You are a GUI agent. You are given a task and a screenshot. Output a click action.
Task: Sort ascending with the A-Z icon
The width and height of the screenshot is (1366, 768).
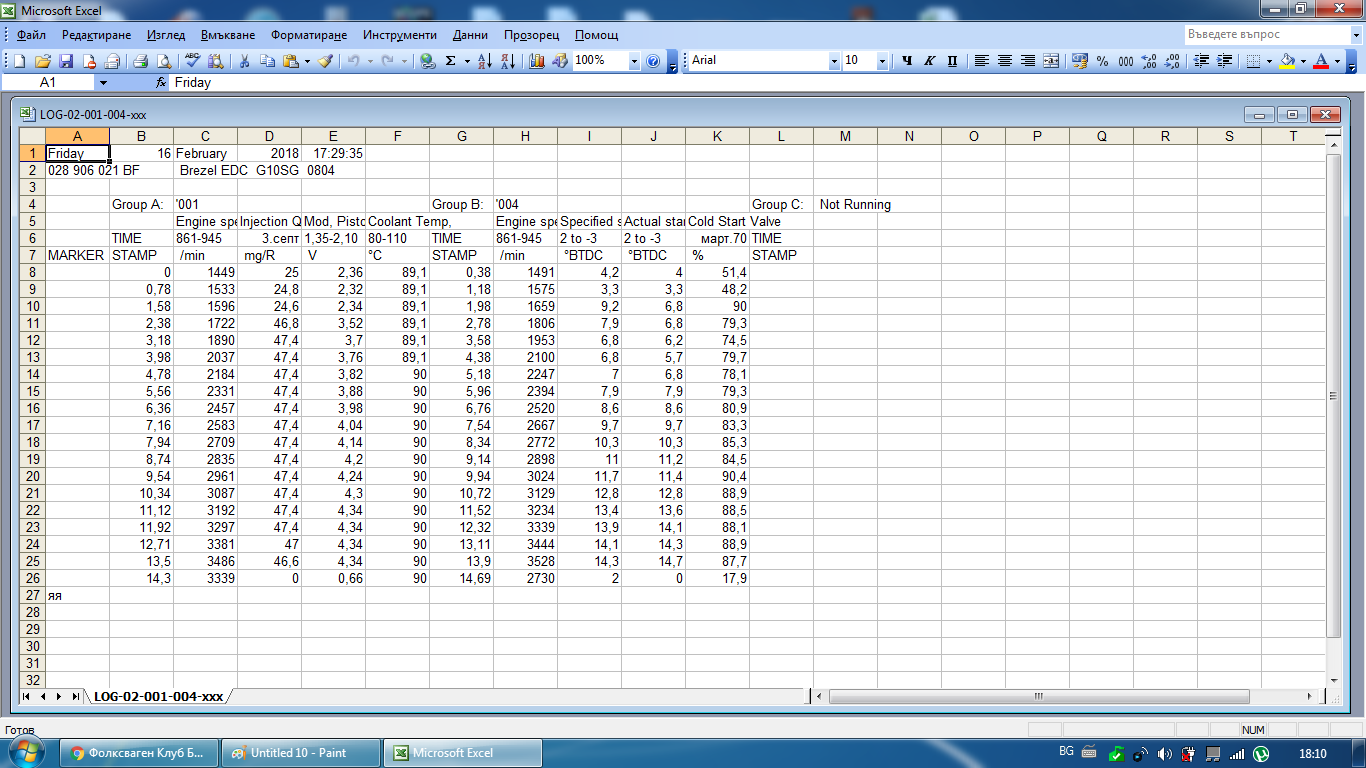coord(484,61)
